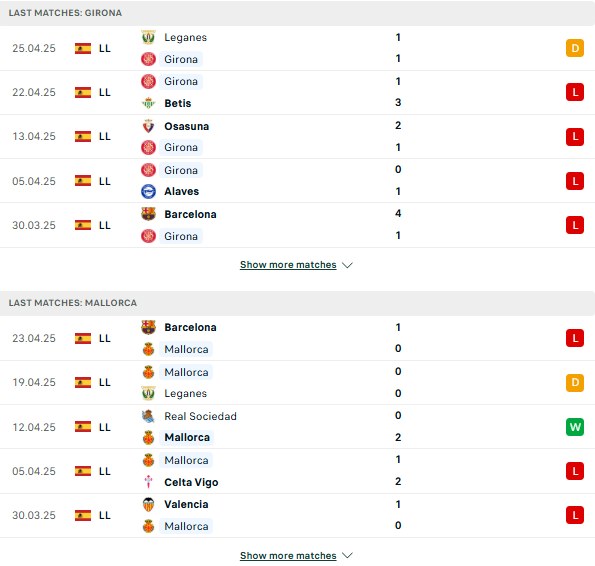The width and height of the screenshot is (595, 566).
Task: Click the green W result badge
Action: pyautogui.click(x=575, y=427)
